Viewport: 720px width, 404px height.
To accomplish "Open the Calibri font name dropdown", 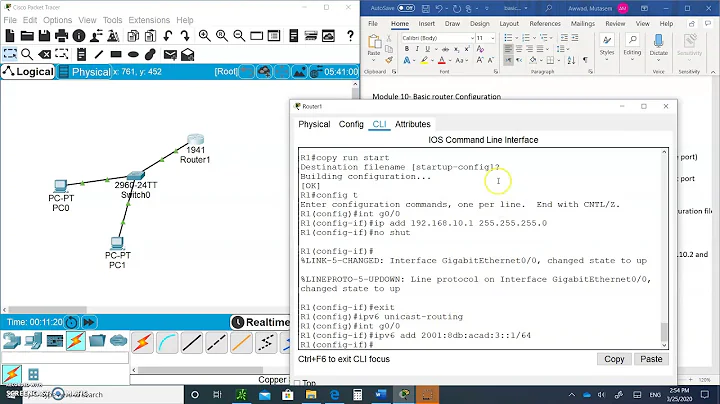I will click(472, 38).
